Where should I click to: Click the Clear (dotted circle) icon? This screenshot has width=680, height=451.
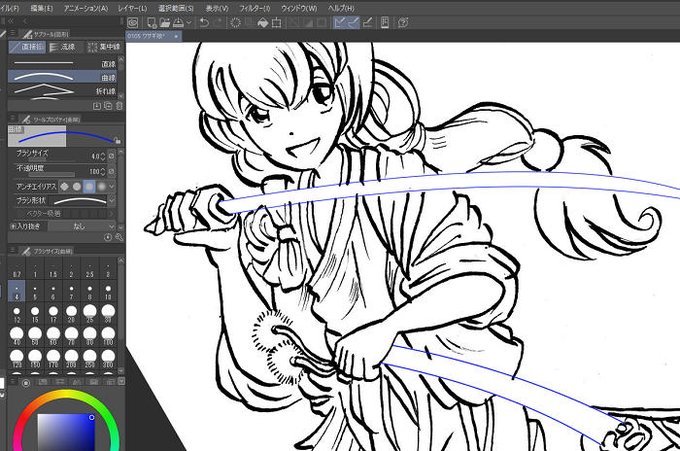[x=235, y=23]
